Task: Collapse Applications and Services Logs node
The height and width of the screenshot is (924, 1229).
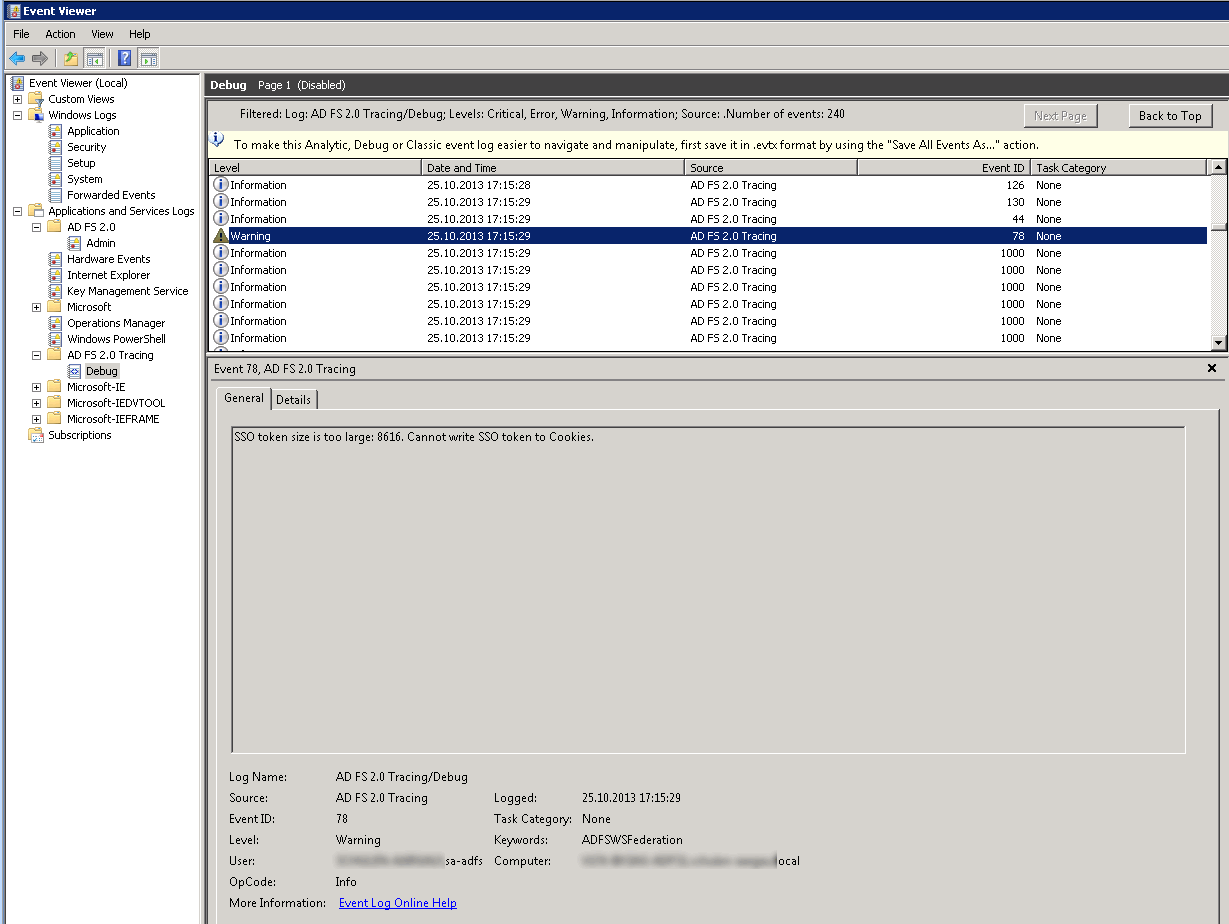Action: click(x=17, y=211)
